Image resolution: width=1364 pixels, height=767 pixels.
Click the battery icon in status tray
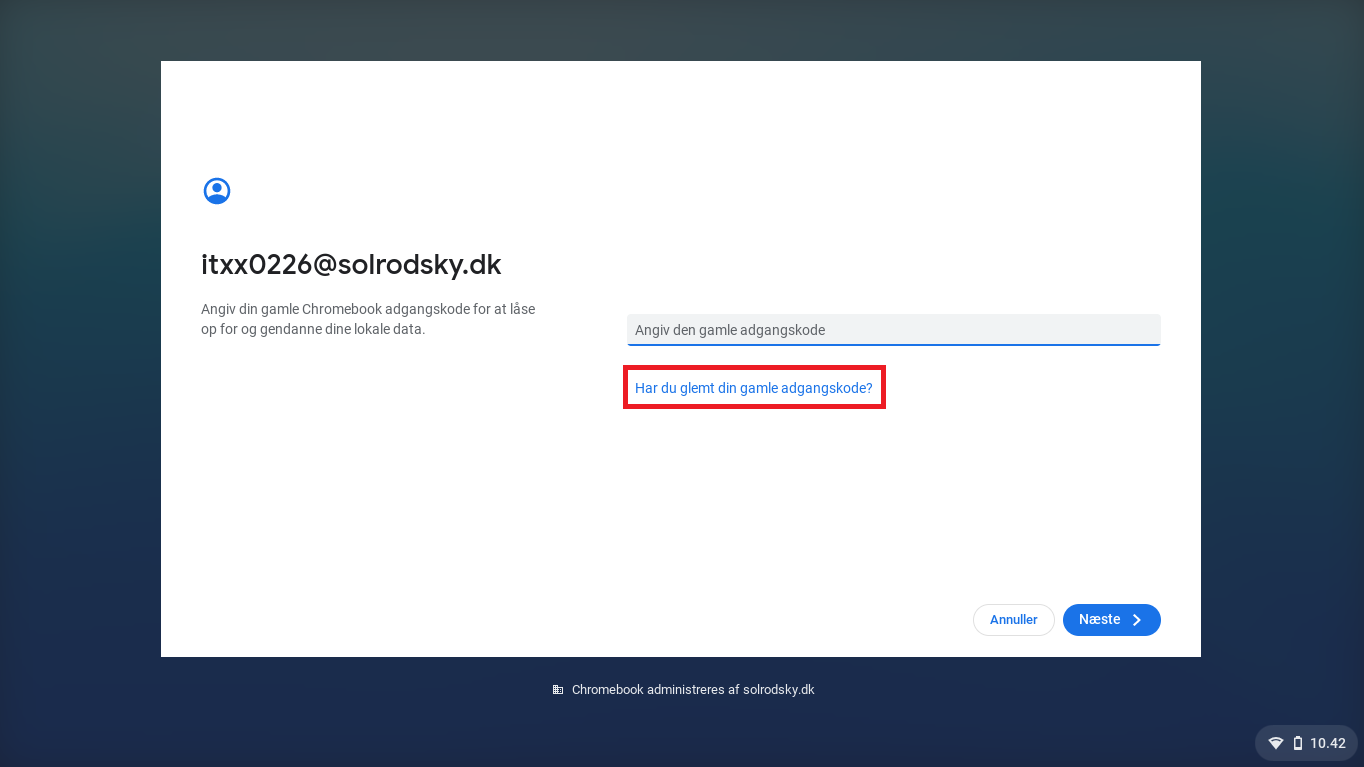click(x=1298, y=743)
